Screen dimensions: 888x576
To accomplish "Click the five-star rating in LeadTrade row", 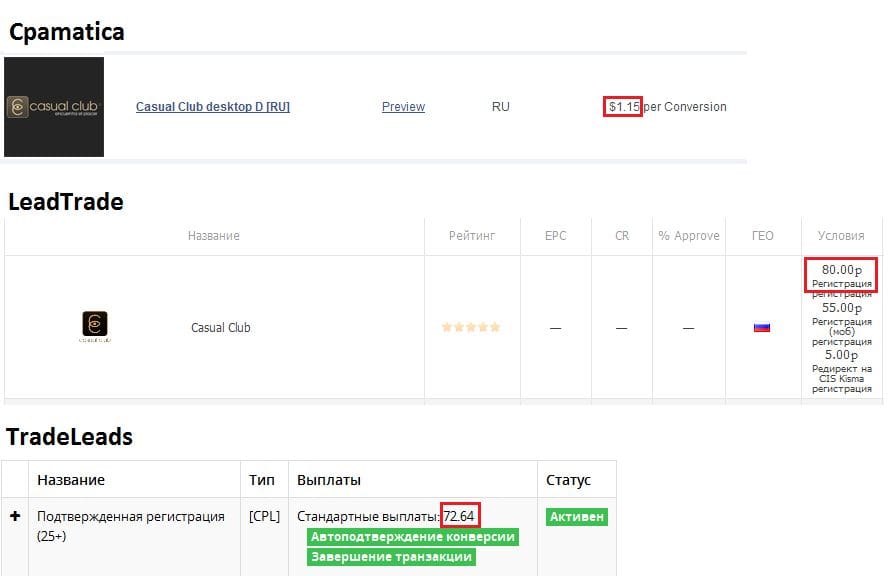I will click(x=471, y=327).
